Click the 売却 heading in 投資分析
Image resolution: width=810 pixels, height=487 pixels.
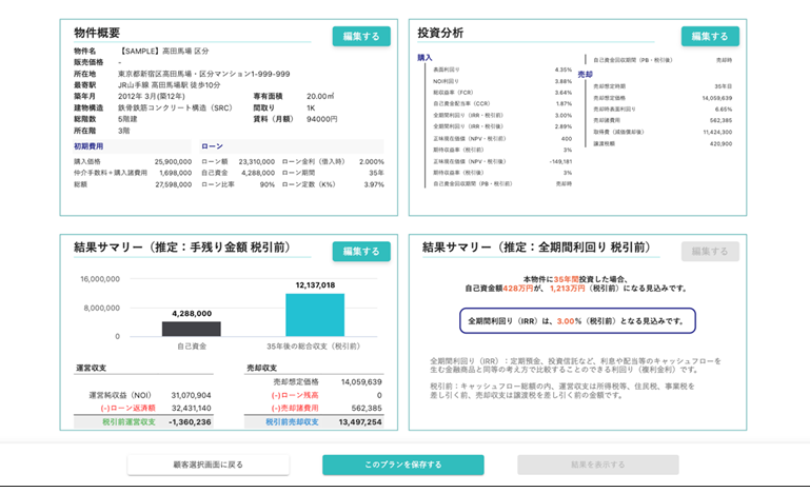tap(586, 73)
